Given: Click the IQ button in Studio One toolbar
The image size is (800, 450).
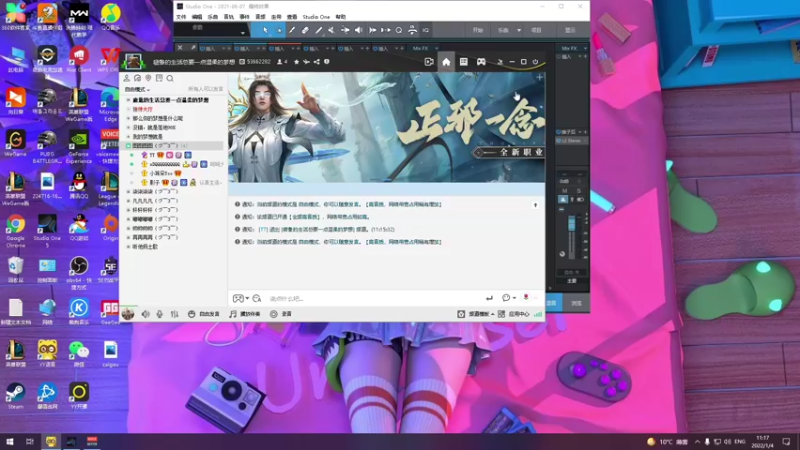Looking at the screenshot, I should (x=426, y=30).
